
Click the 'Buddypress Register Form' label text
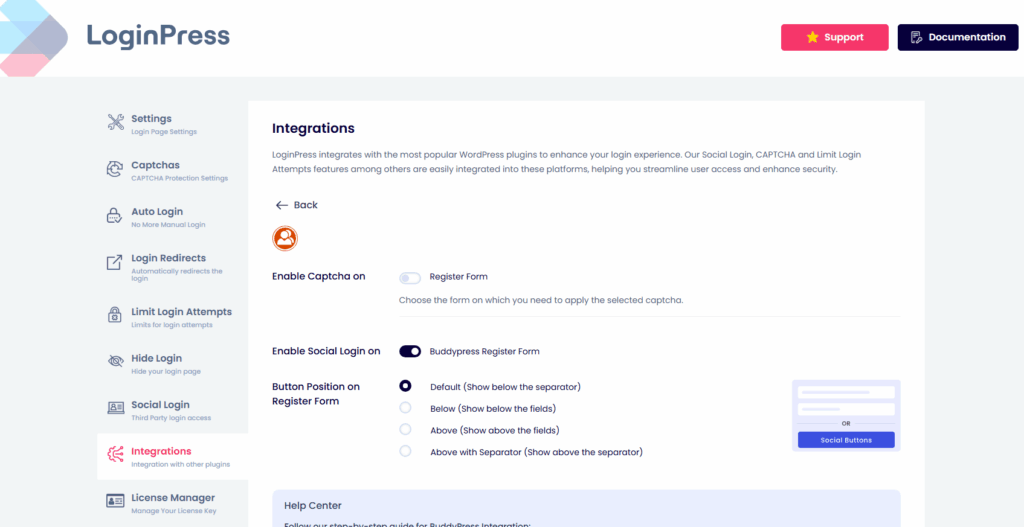pyautogui.click(x=485, y=351)
